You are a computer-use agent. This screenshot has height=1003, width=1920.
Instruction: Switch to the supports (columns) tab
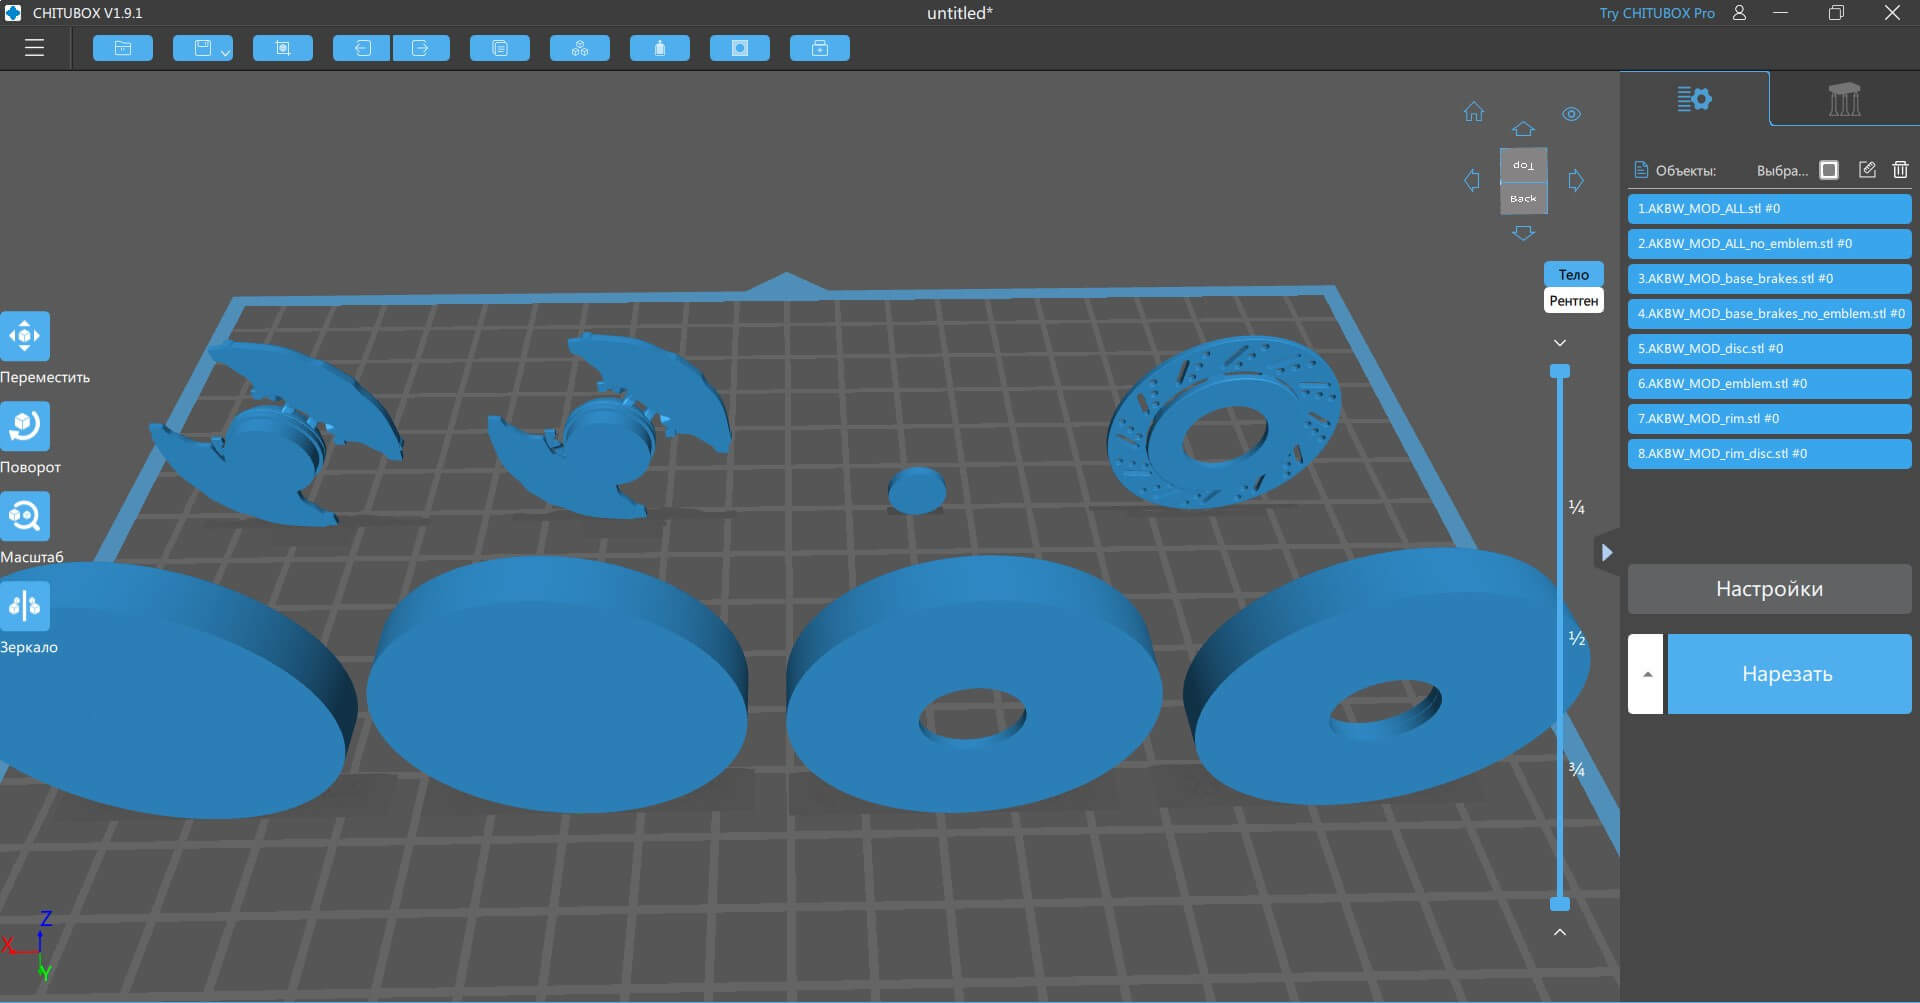1844,99
